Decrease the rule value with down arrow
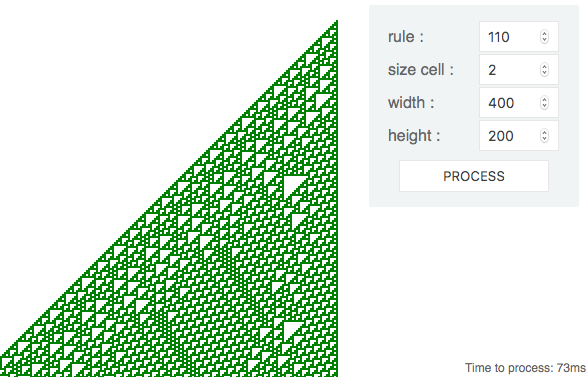 click(x=544, y=40)
